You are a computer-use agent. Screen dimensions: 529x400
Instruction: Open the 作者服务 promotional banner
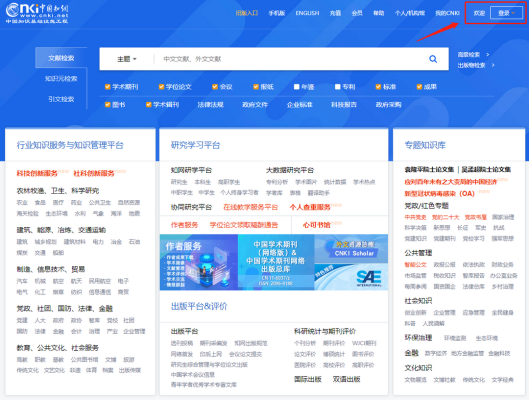point(199,262)
